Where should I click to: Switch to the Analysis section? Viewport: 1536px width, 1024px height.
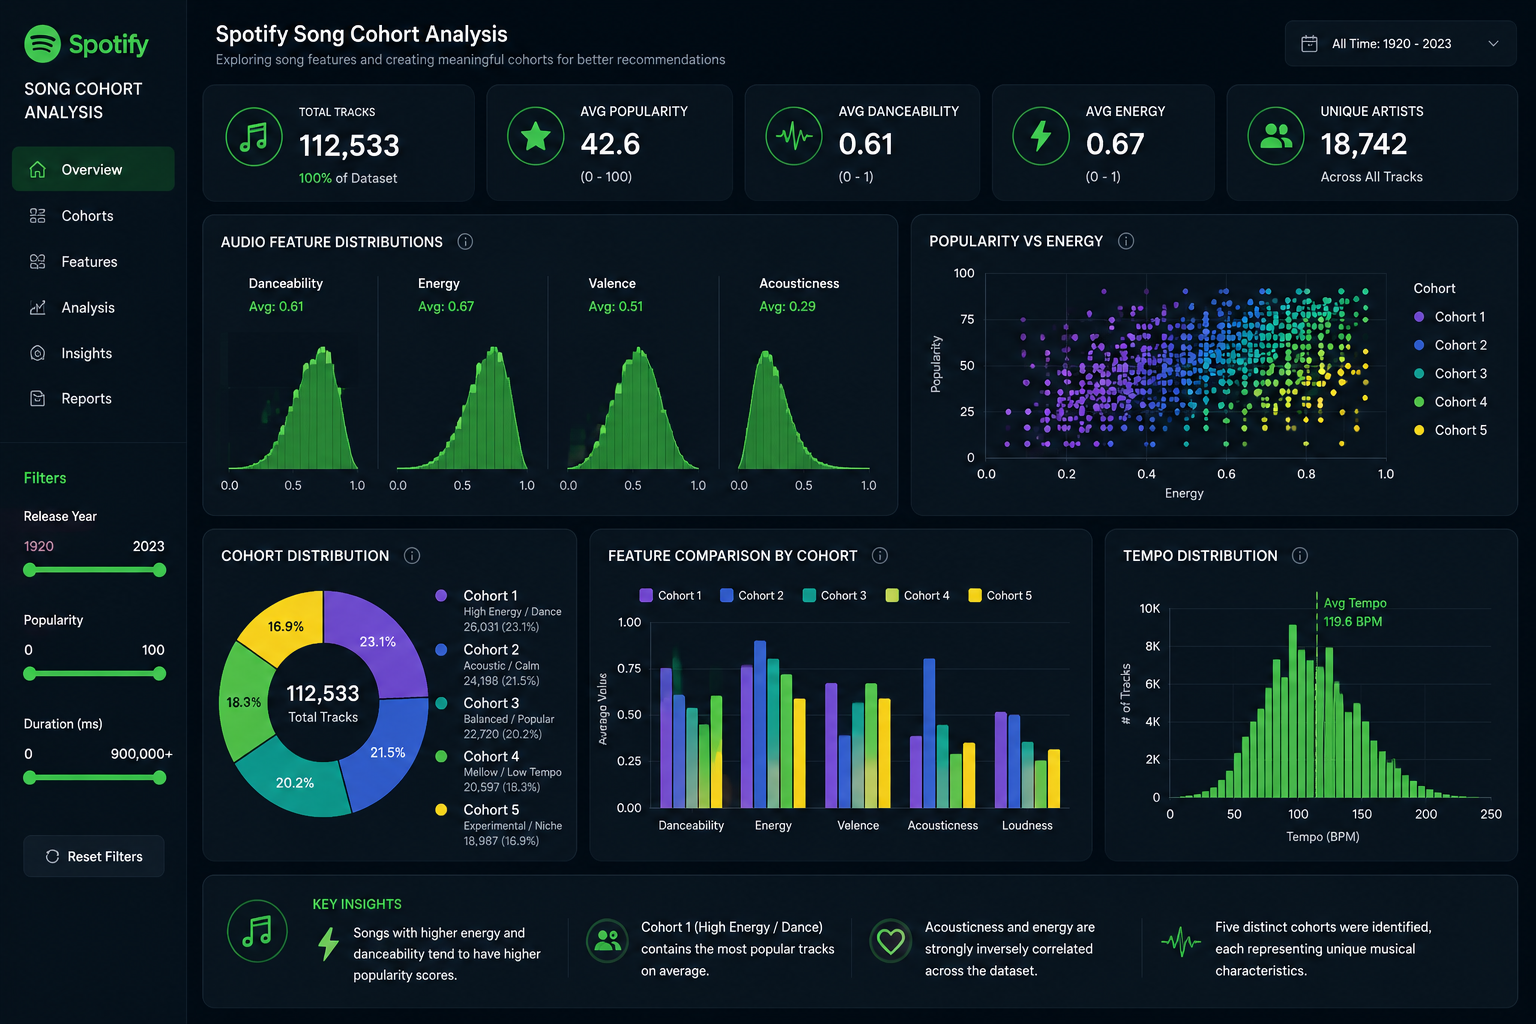(x=93, y=308)
